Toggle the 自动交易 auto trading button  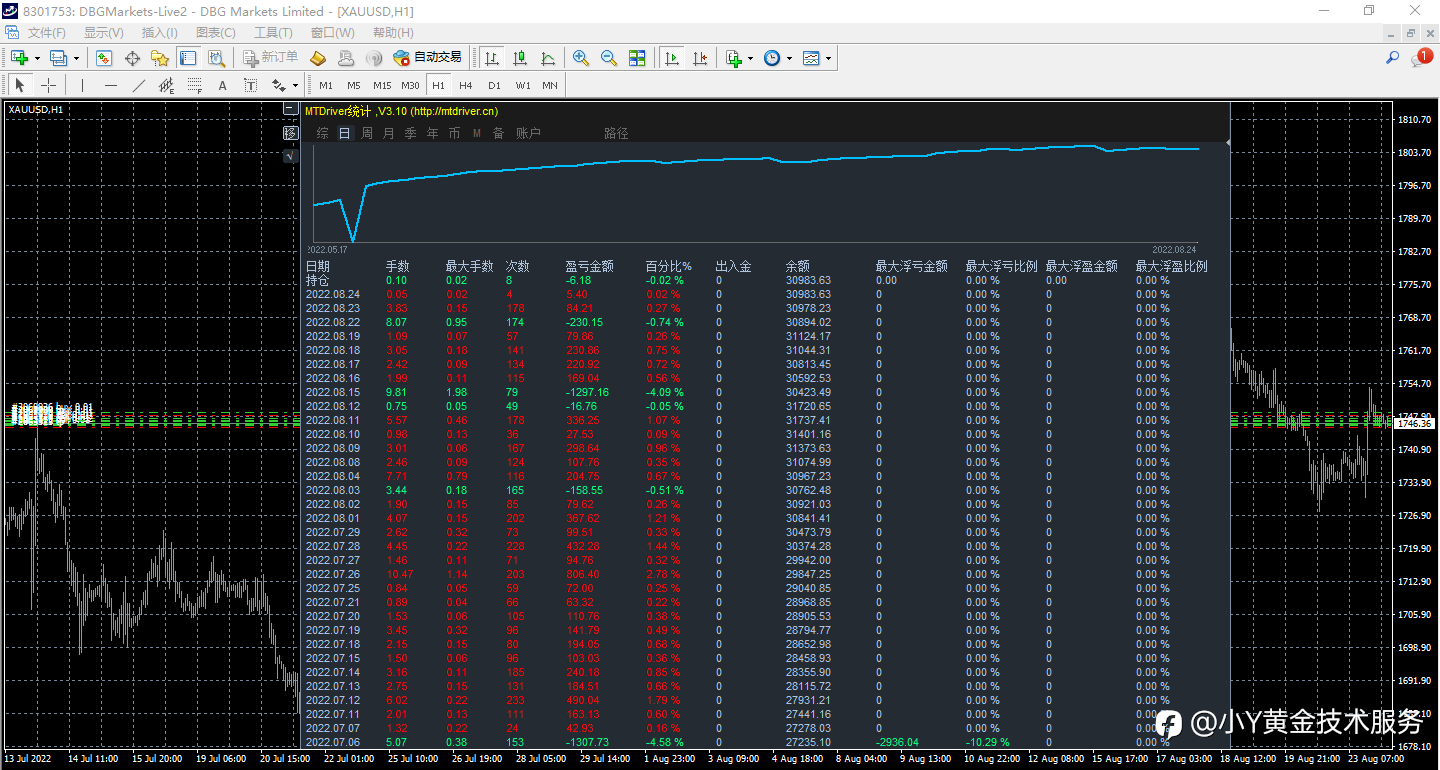click(x=428, y=58)
